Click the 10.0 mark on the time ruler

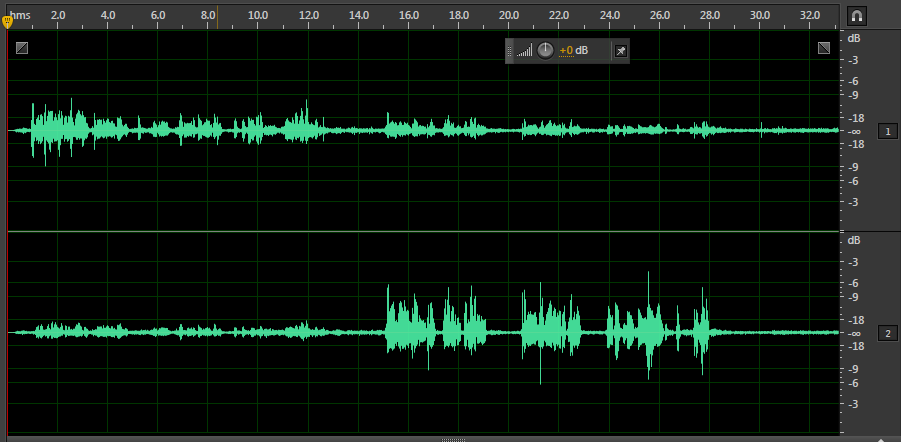pyautogui.click(x=258, y=15)
